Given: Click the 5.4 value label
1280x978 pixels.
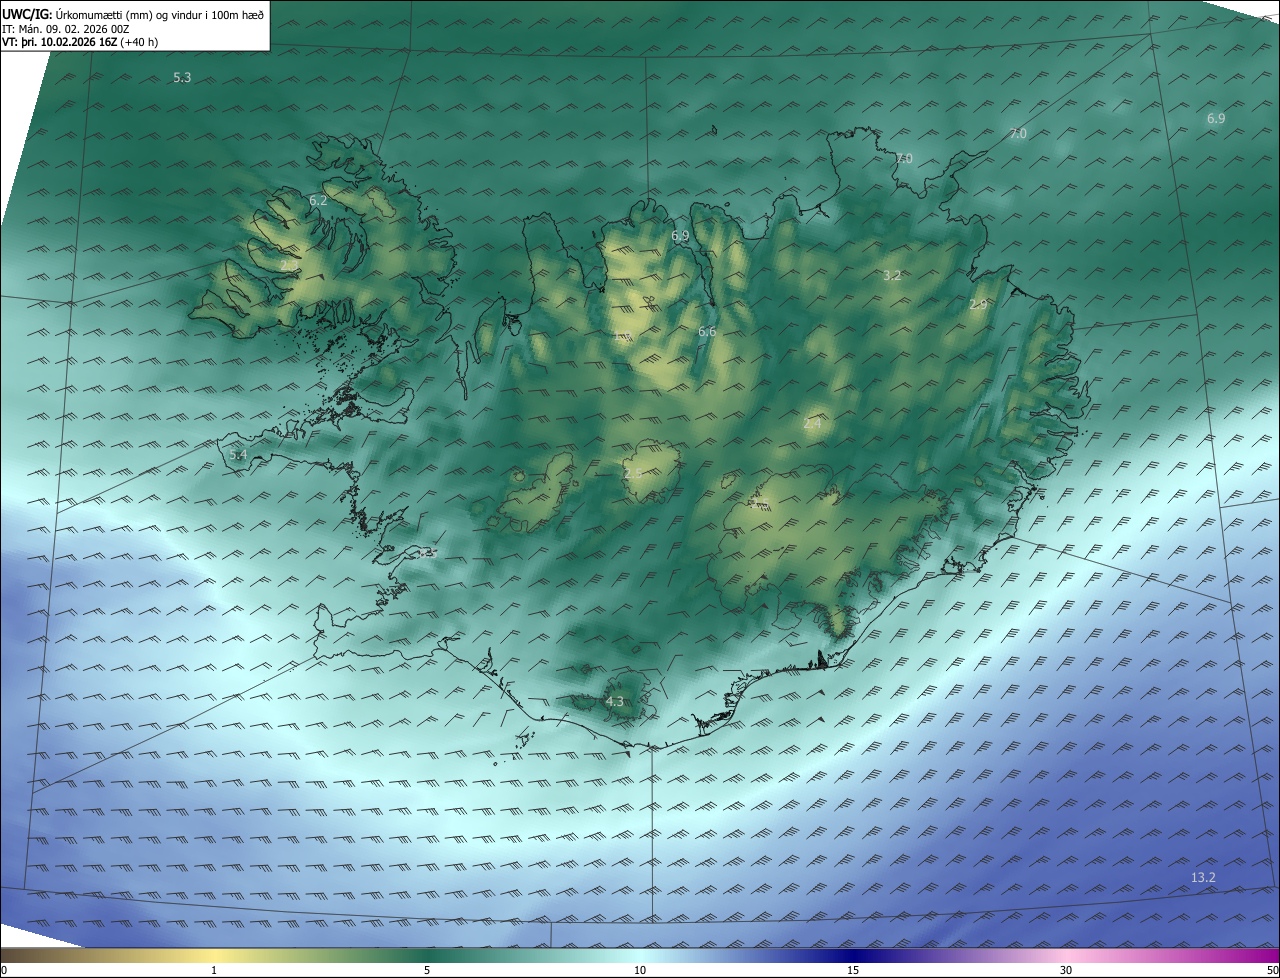Looking at the screenshot, I should (x=238, y=455).
